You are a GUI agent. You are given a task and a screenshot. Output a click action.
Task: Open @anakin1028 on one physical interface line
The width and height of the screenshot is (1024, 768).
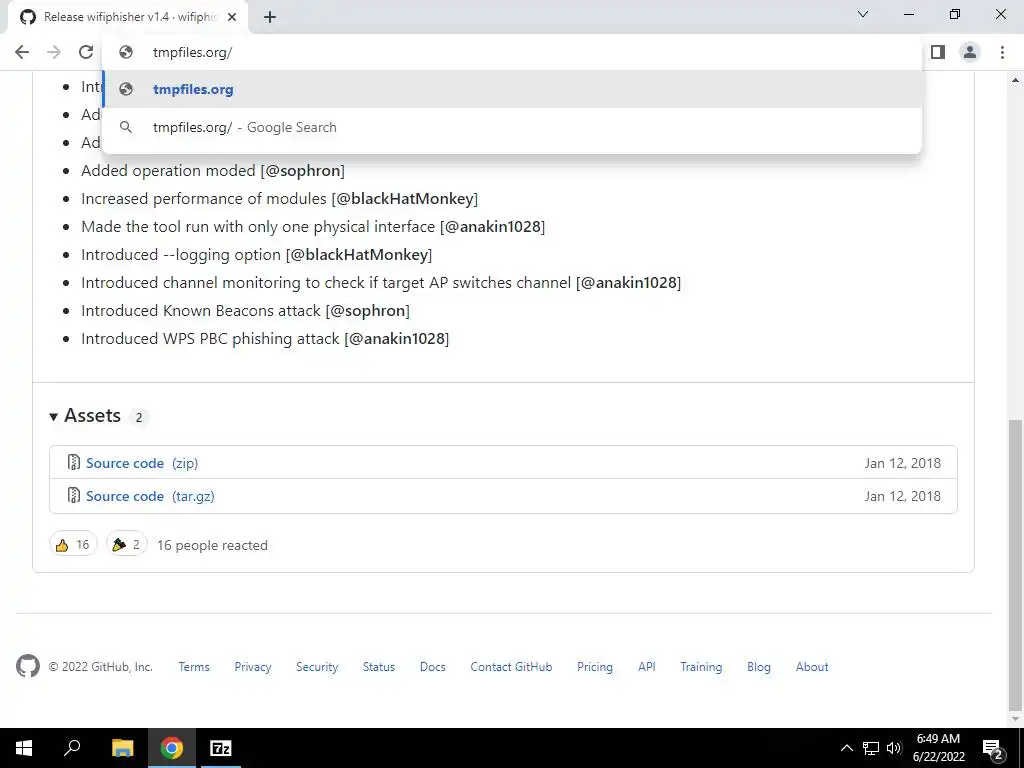(x=493, y=227)
